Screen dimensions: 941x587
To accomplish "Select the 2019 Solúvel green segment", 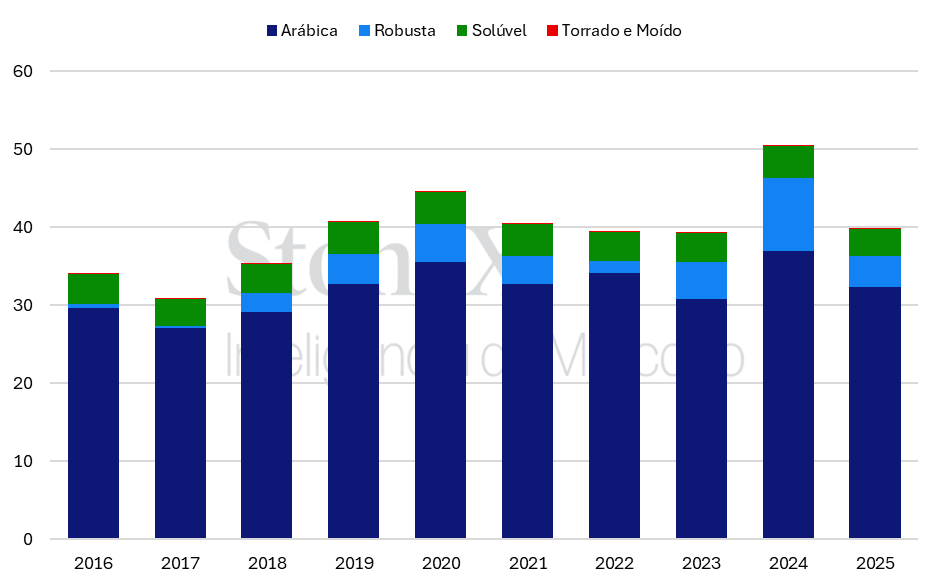I will pyautogui.click(x=353, y=238).
